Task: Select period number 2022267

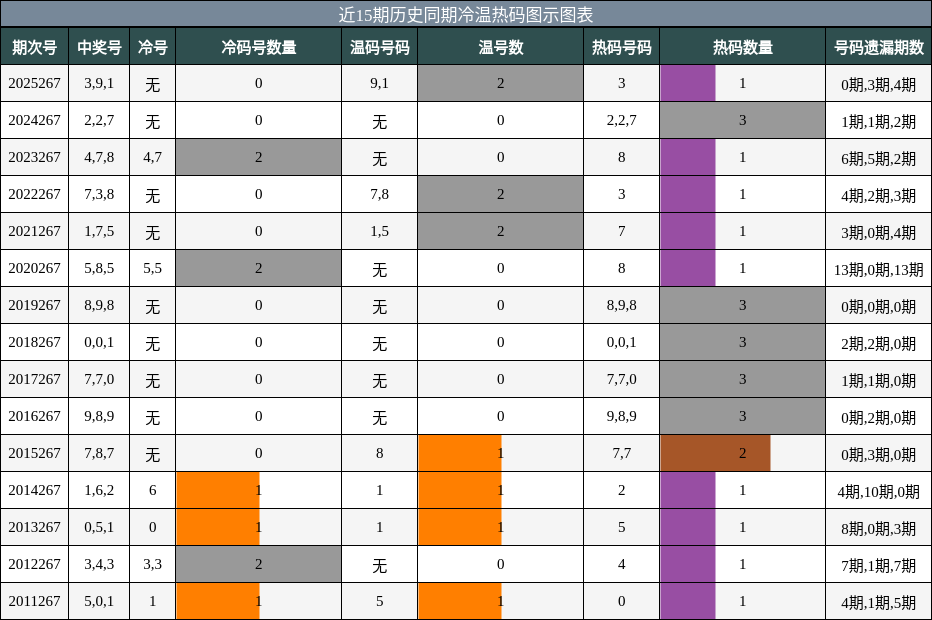Action: (x=34, y=194)
